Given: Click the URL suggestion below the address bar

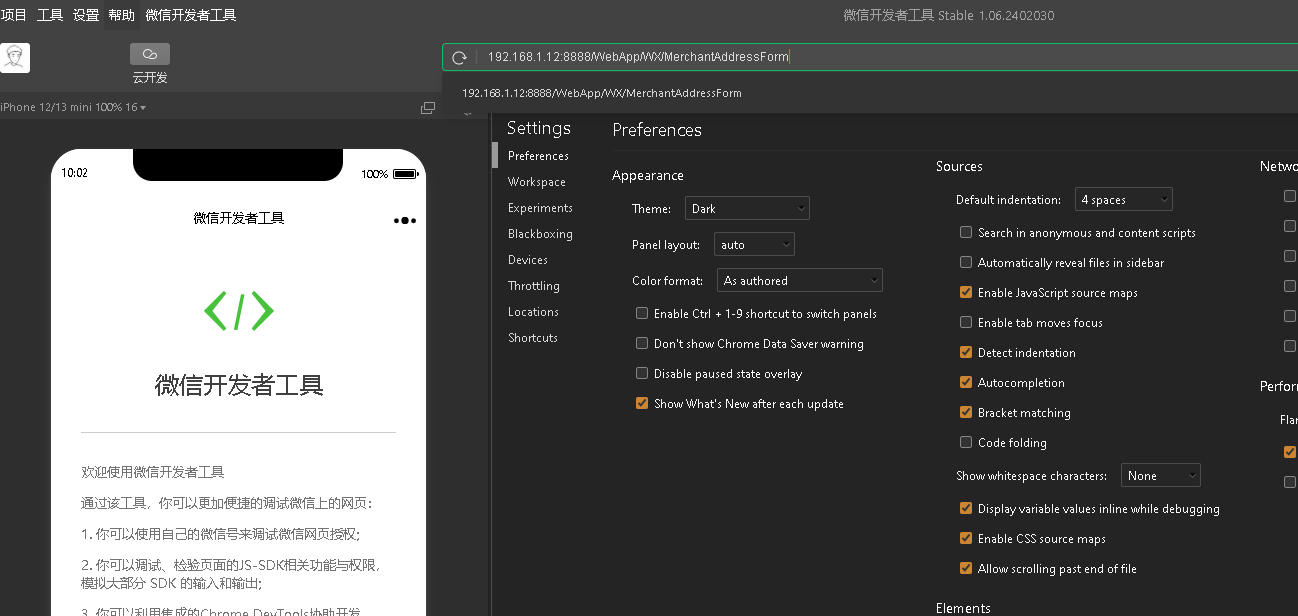Looking at the screenshot, I should pyautogui.click(x=602, y=93).
